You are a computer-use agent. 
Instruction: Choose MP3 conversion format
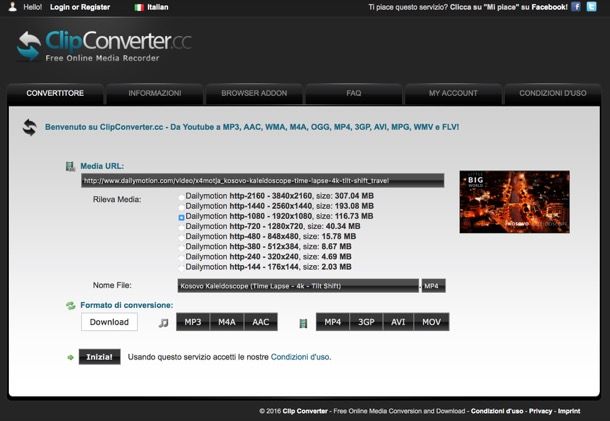tap(193, 322)
